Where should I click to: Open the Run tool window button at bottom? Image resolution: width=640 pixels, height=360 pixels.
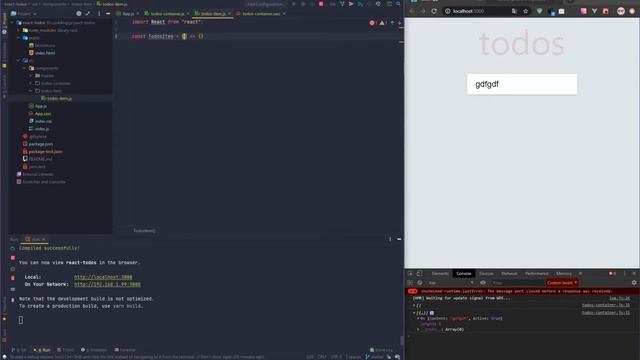(42, 350)
